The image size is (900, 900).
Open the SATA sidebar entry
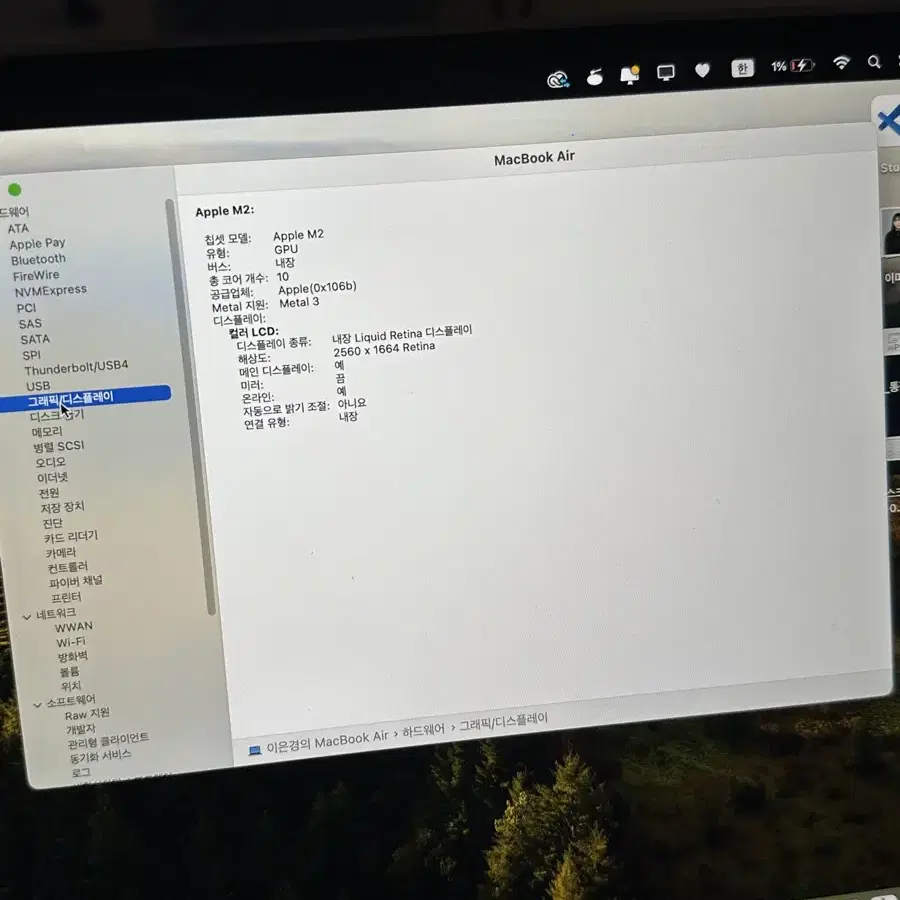(35, 339)
